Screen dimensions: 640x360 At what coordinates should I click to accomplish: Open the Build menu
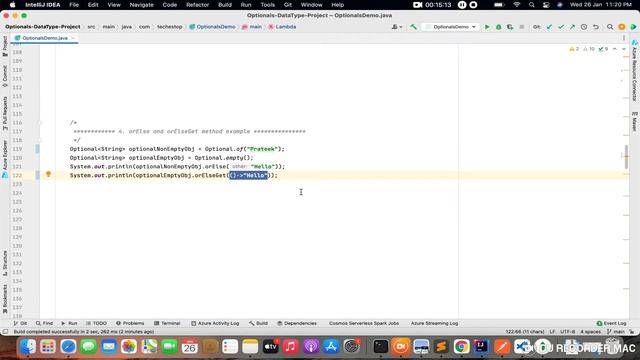tap(224, 5)
